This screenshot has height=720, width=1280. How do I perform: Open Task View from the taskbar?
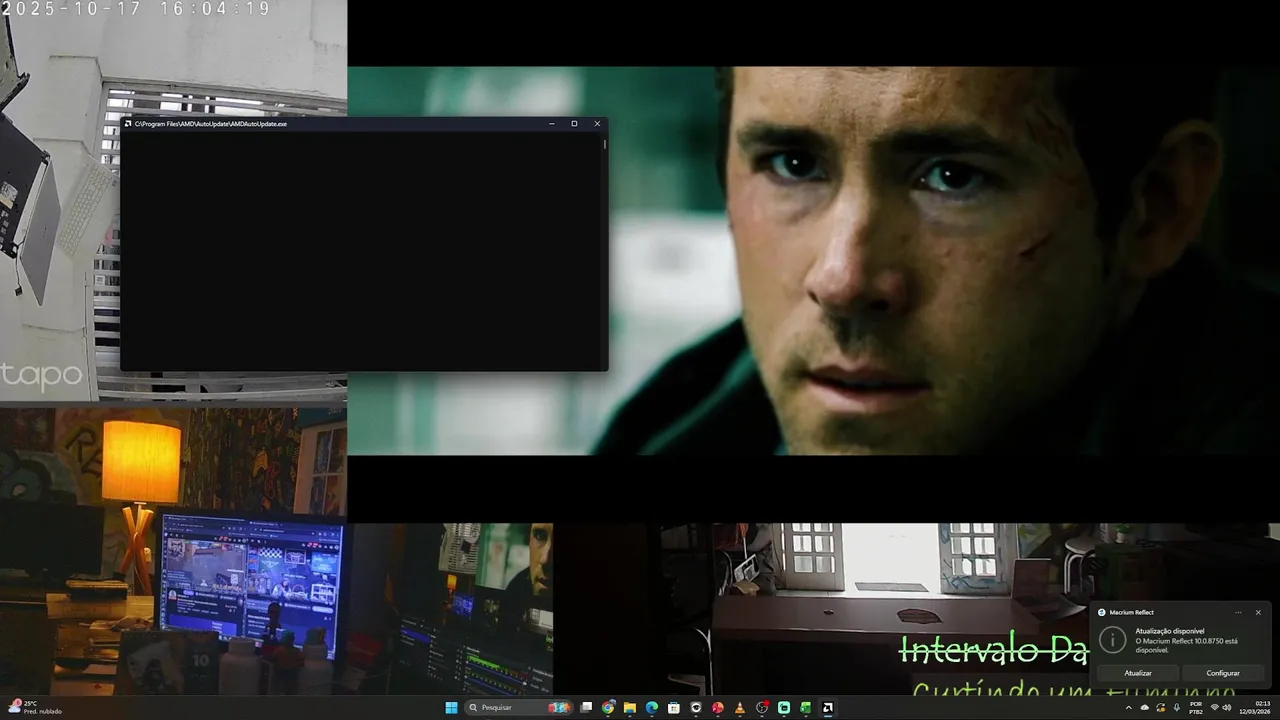click(x=586, y=708)
